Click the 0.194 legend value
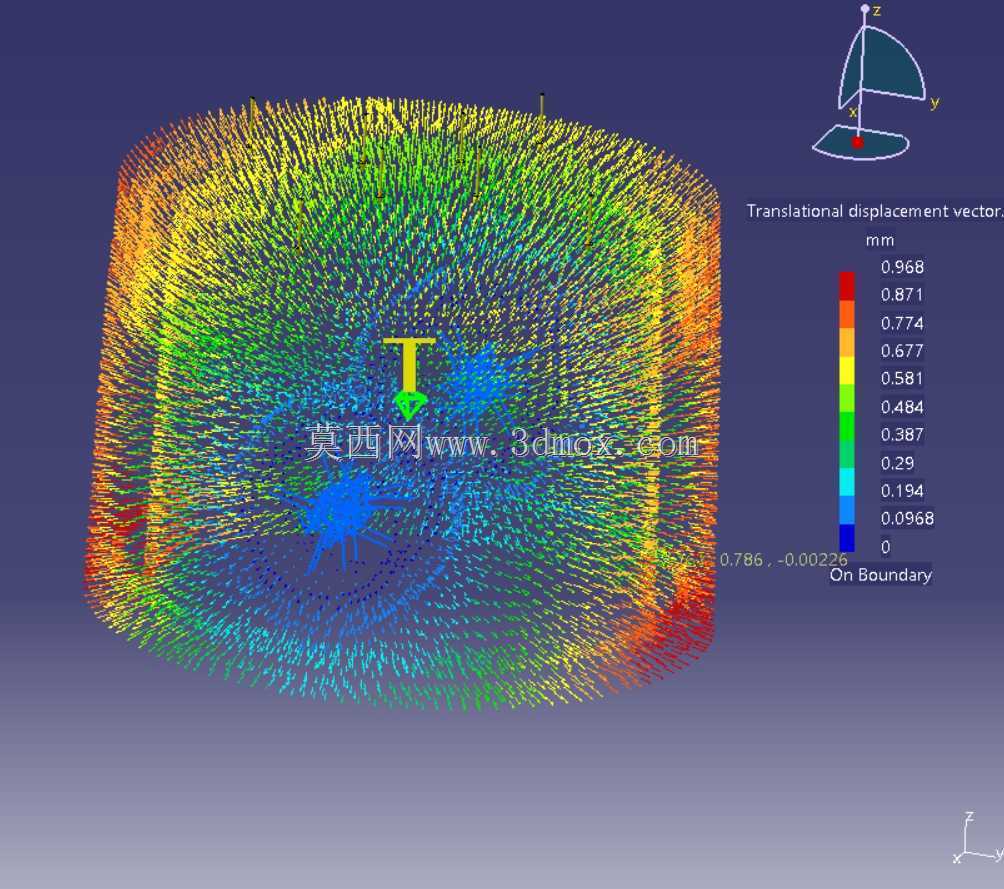1004x889 pixels. point(902,491)
